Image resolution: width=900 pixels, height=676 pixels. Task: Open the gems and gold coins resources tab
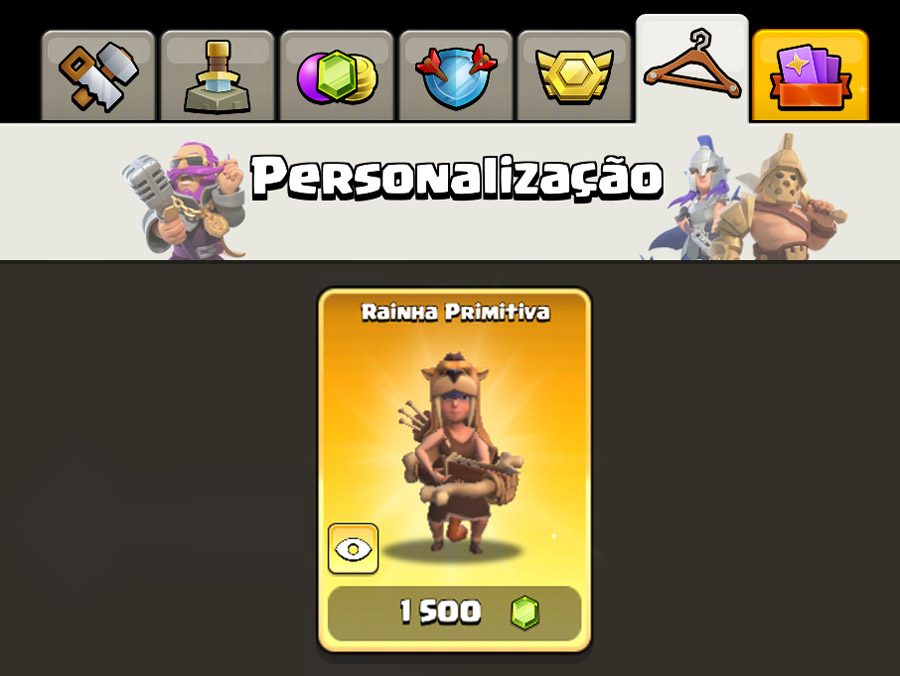(336, 76)
